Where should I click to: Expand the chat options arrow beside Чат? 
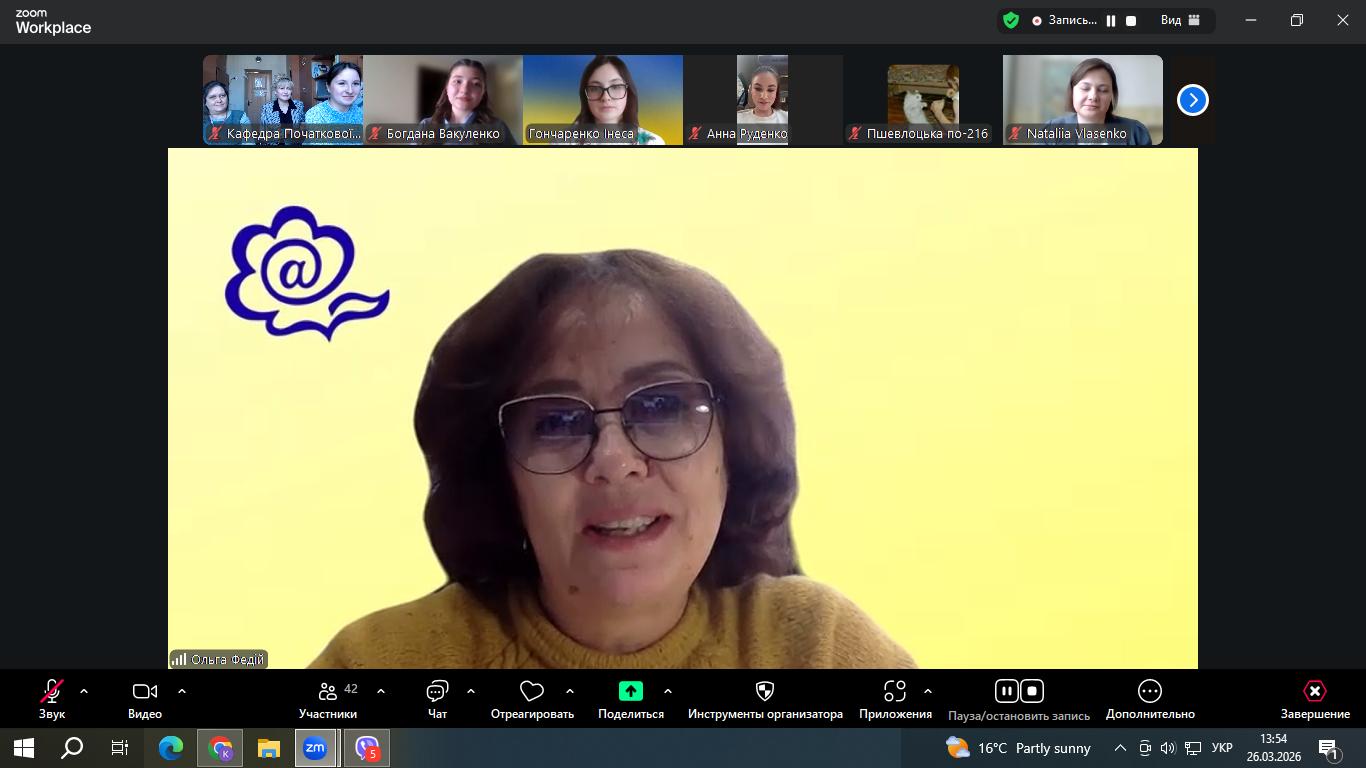coord(471,691)
